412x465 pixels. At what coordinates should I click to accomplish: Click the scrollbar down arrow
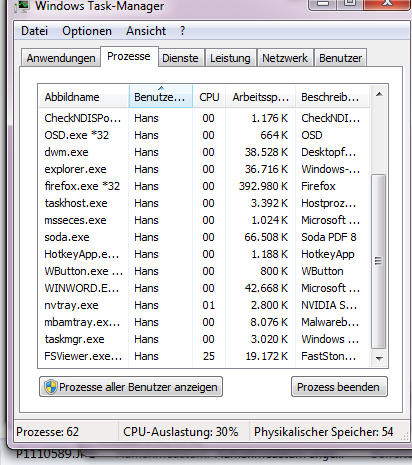[x=379, y=359]
